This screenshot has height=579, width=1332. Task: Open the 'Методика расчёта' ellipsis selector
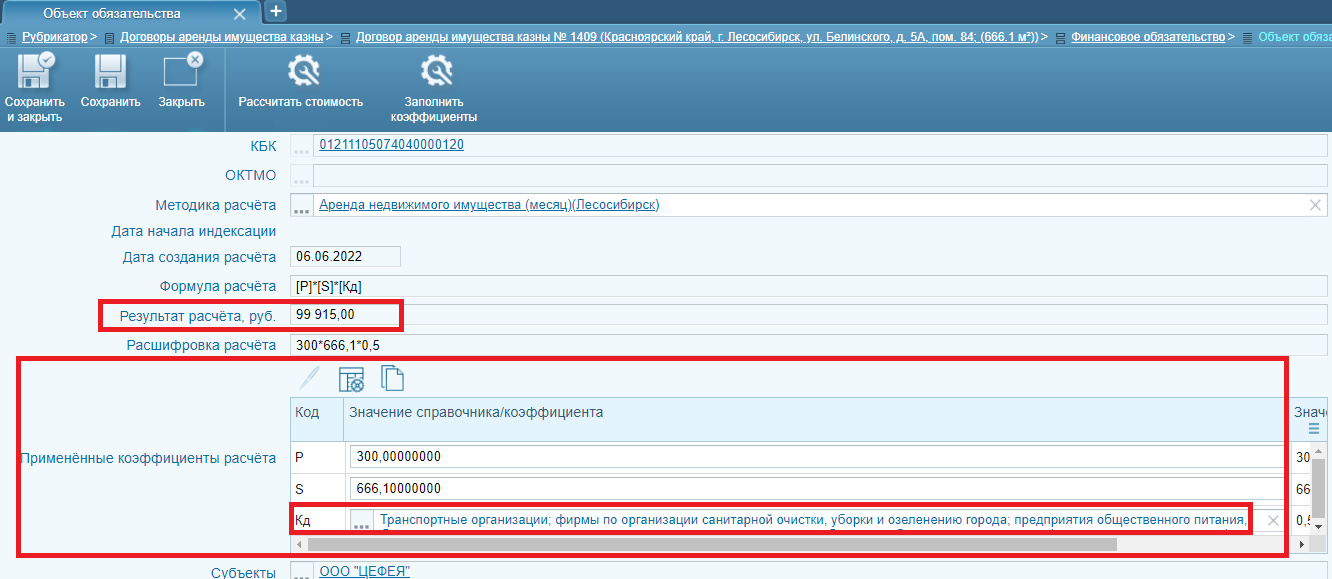point(301,206)
